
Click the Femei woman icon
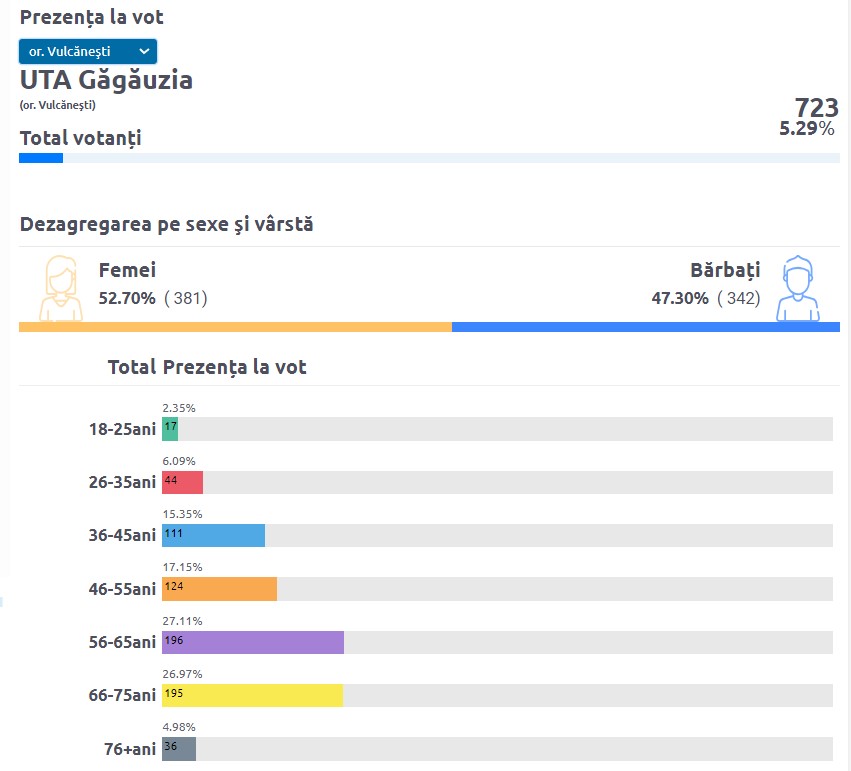coord(61,288)
